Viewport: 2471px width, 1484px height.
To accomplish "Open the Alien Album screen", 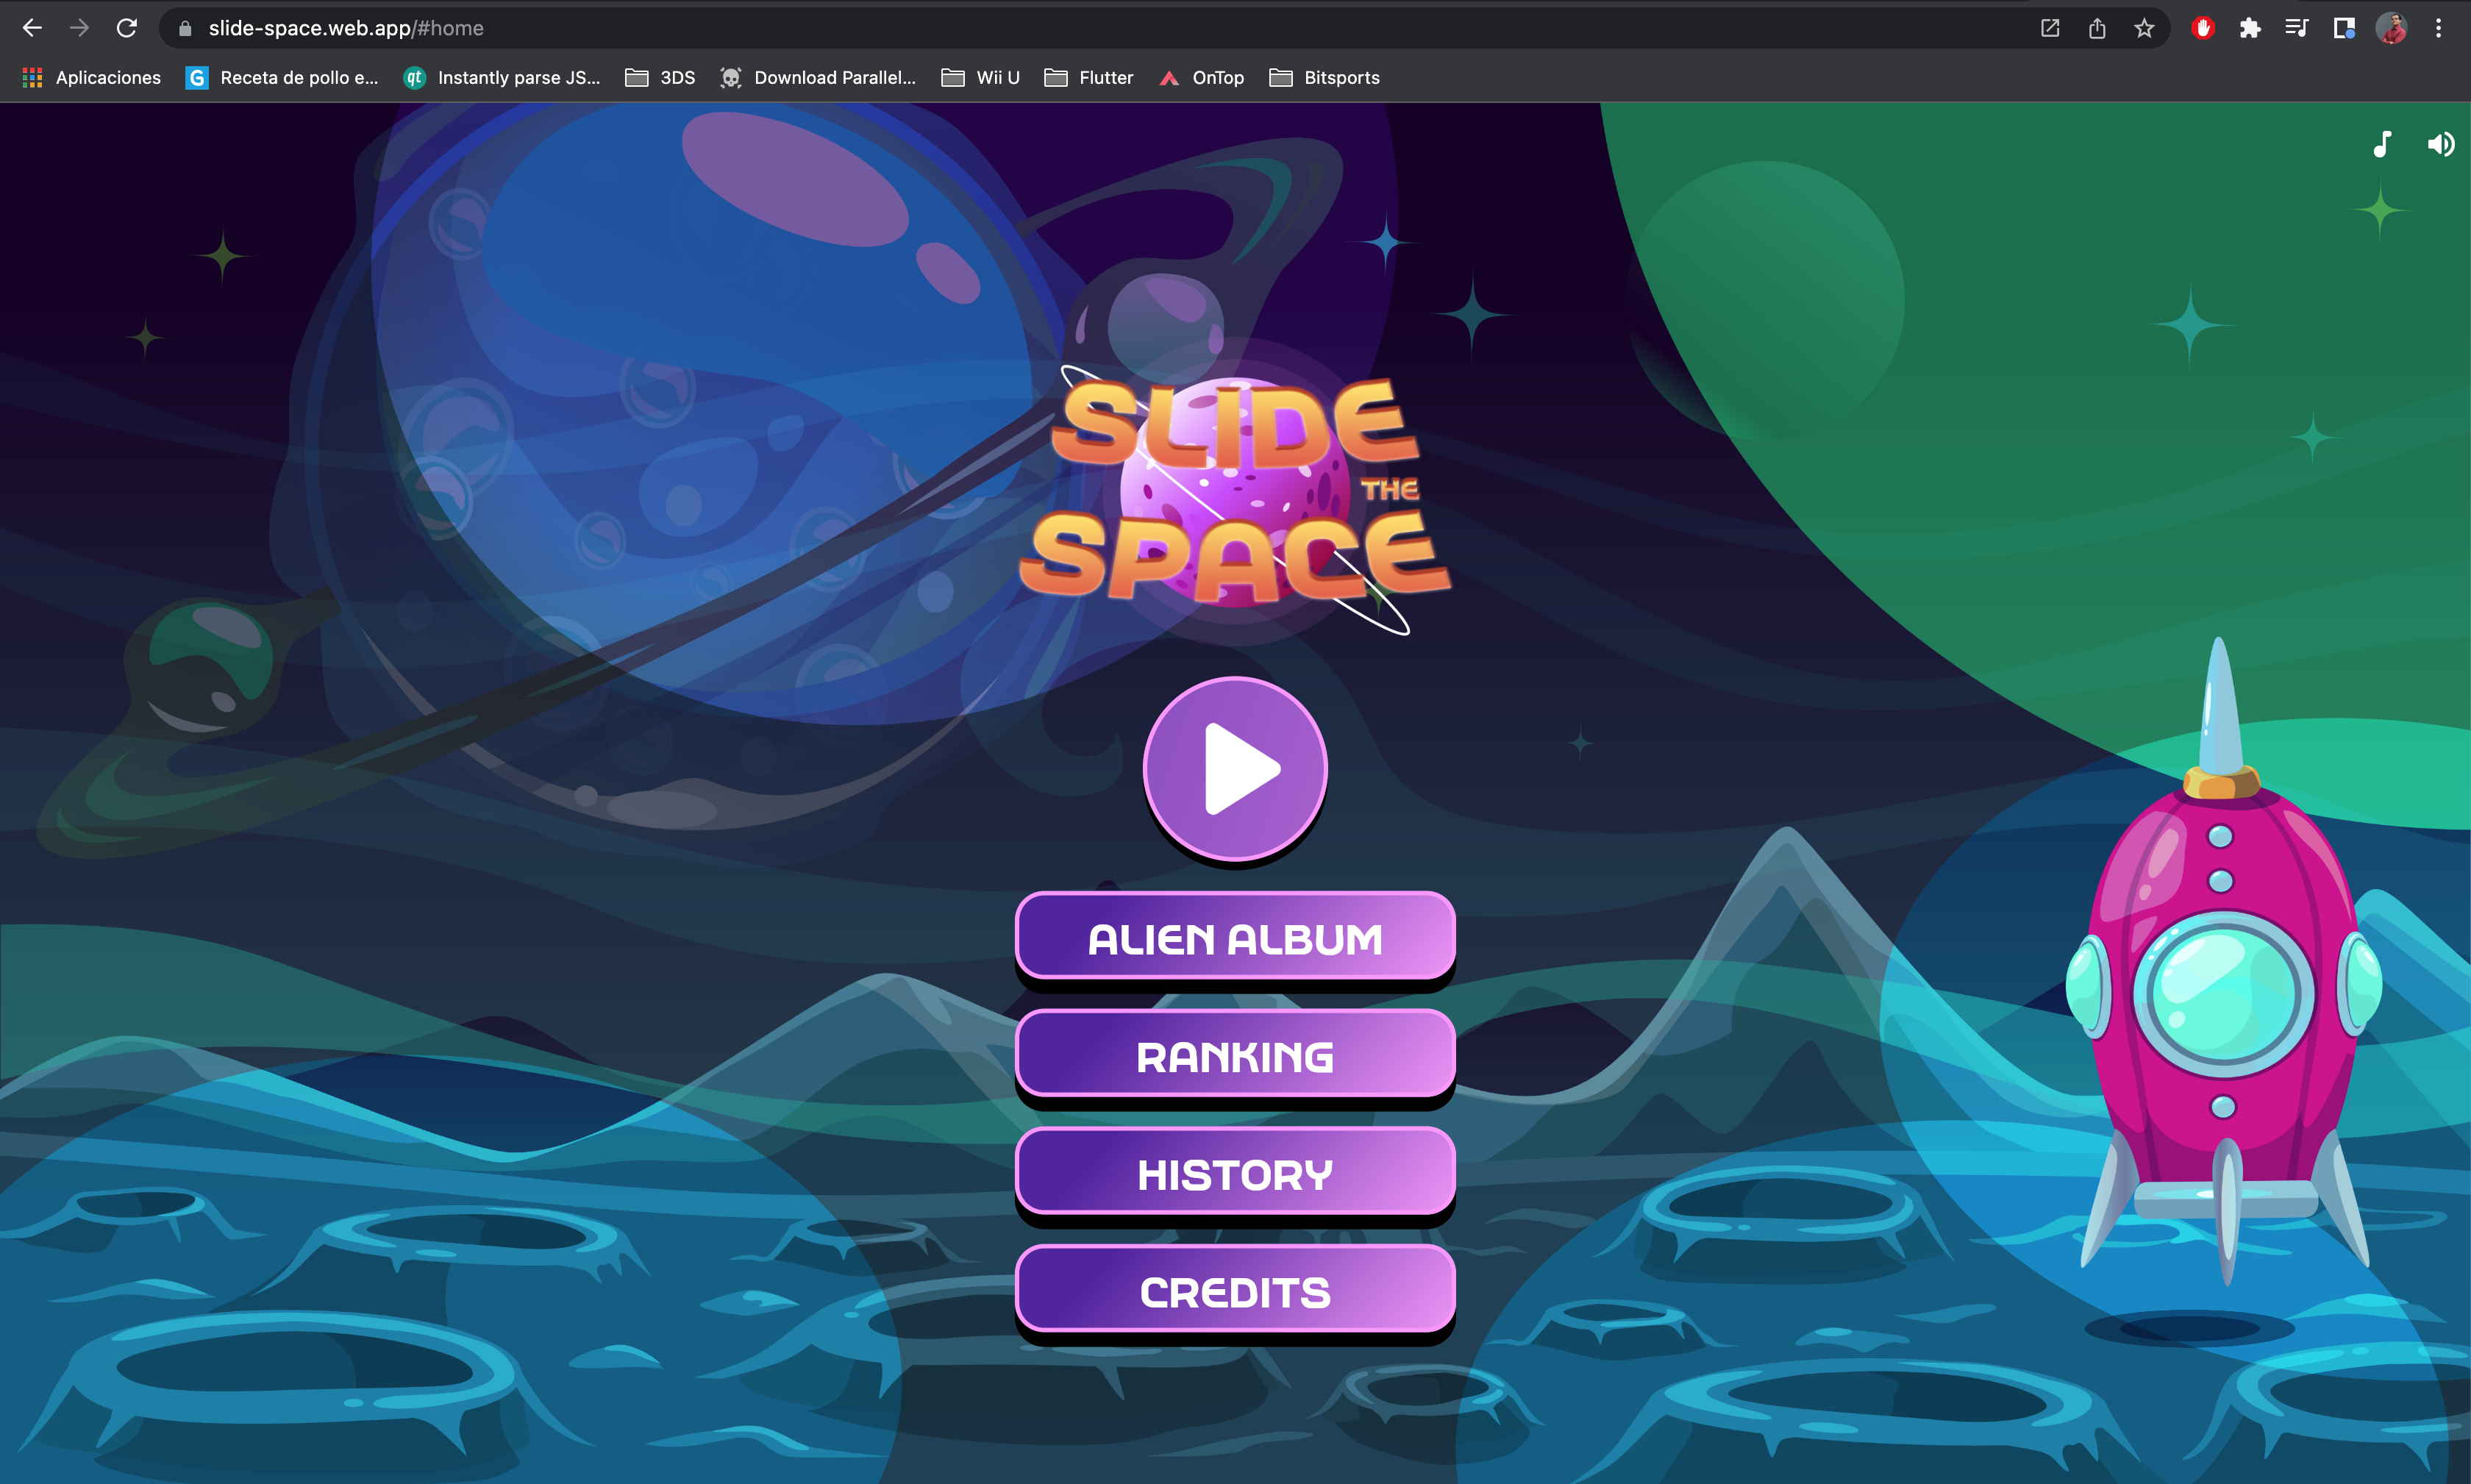I will click(x=1235, y=937).
